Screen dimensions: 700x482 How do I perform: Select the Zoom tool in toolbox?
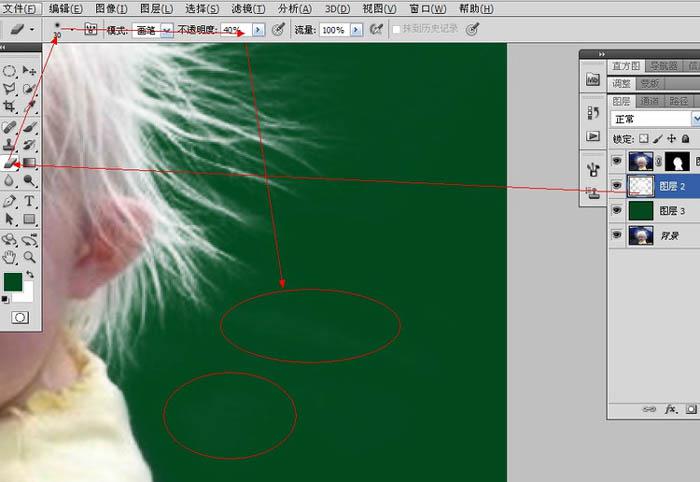tap(29, 258)
